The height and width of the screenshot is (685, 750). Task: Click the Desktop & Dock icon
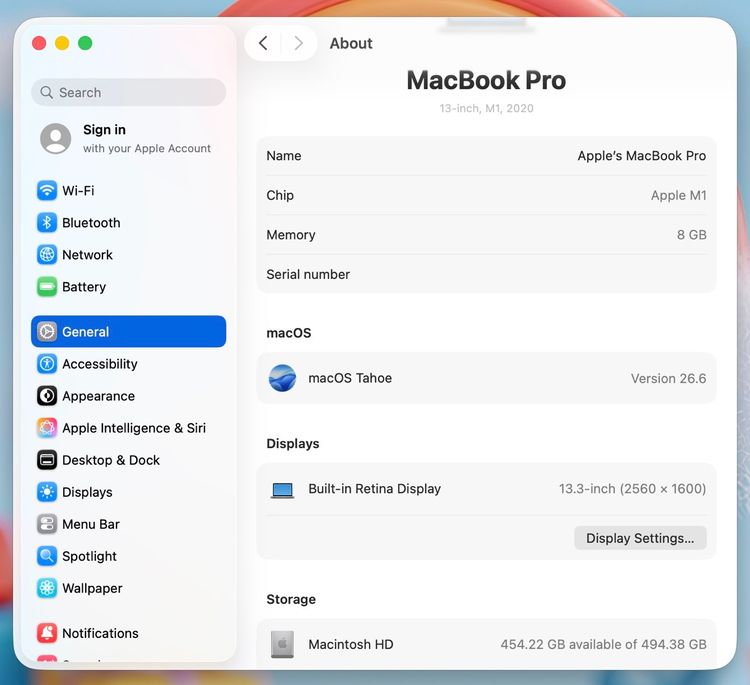coord(47,460)
